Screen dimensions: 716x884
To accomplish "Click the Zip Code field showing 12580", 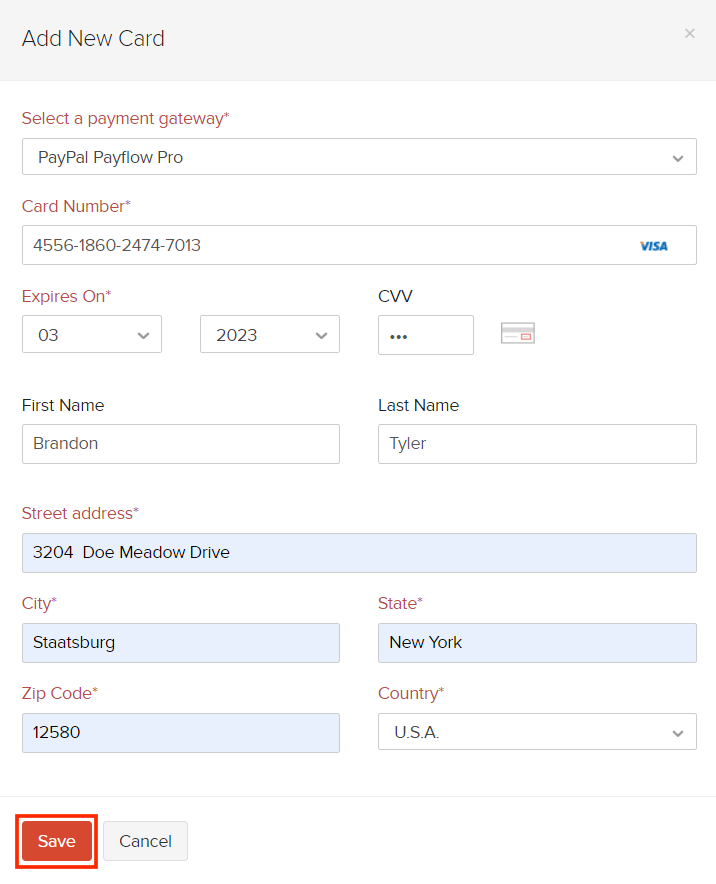I will point(180,732).
